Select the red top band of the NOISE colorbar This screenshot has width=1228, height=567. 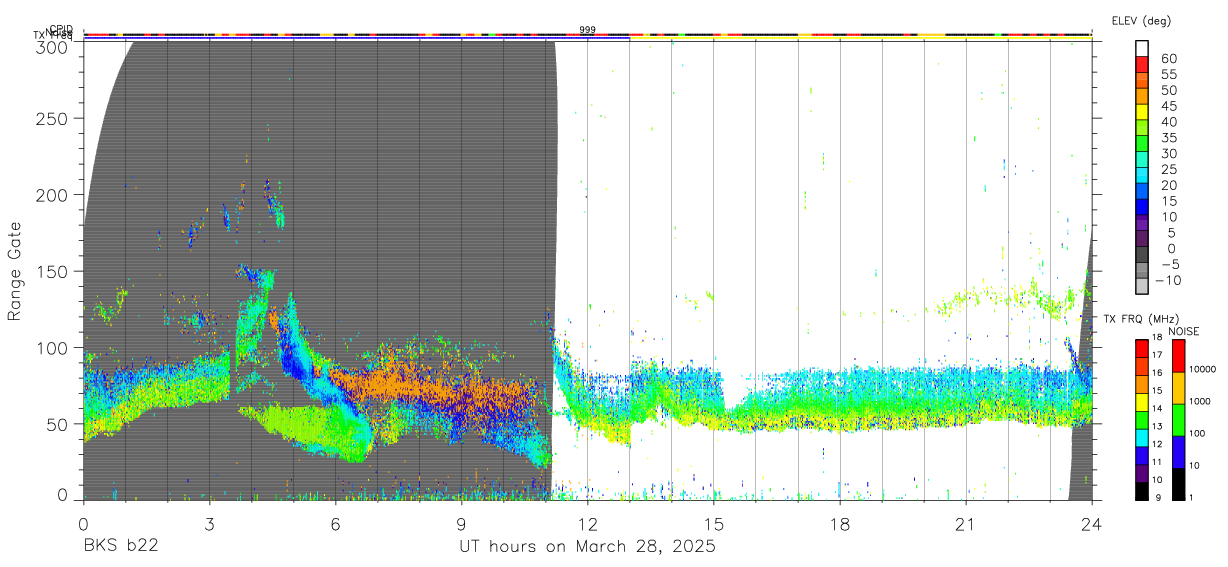click(1179, 356)
